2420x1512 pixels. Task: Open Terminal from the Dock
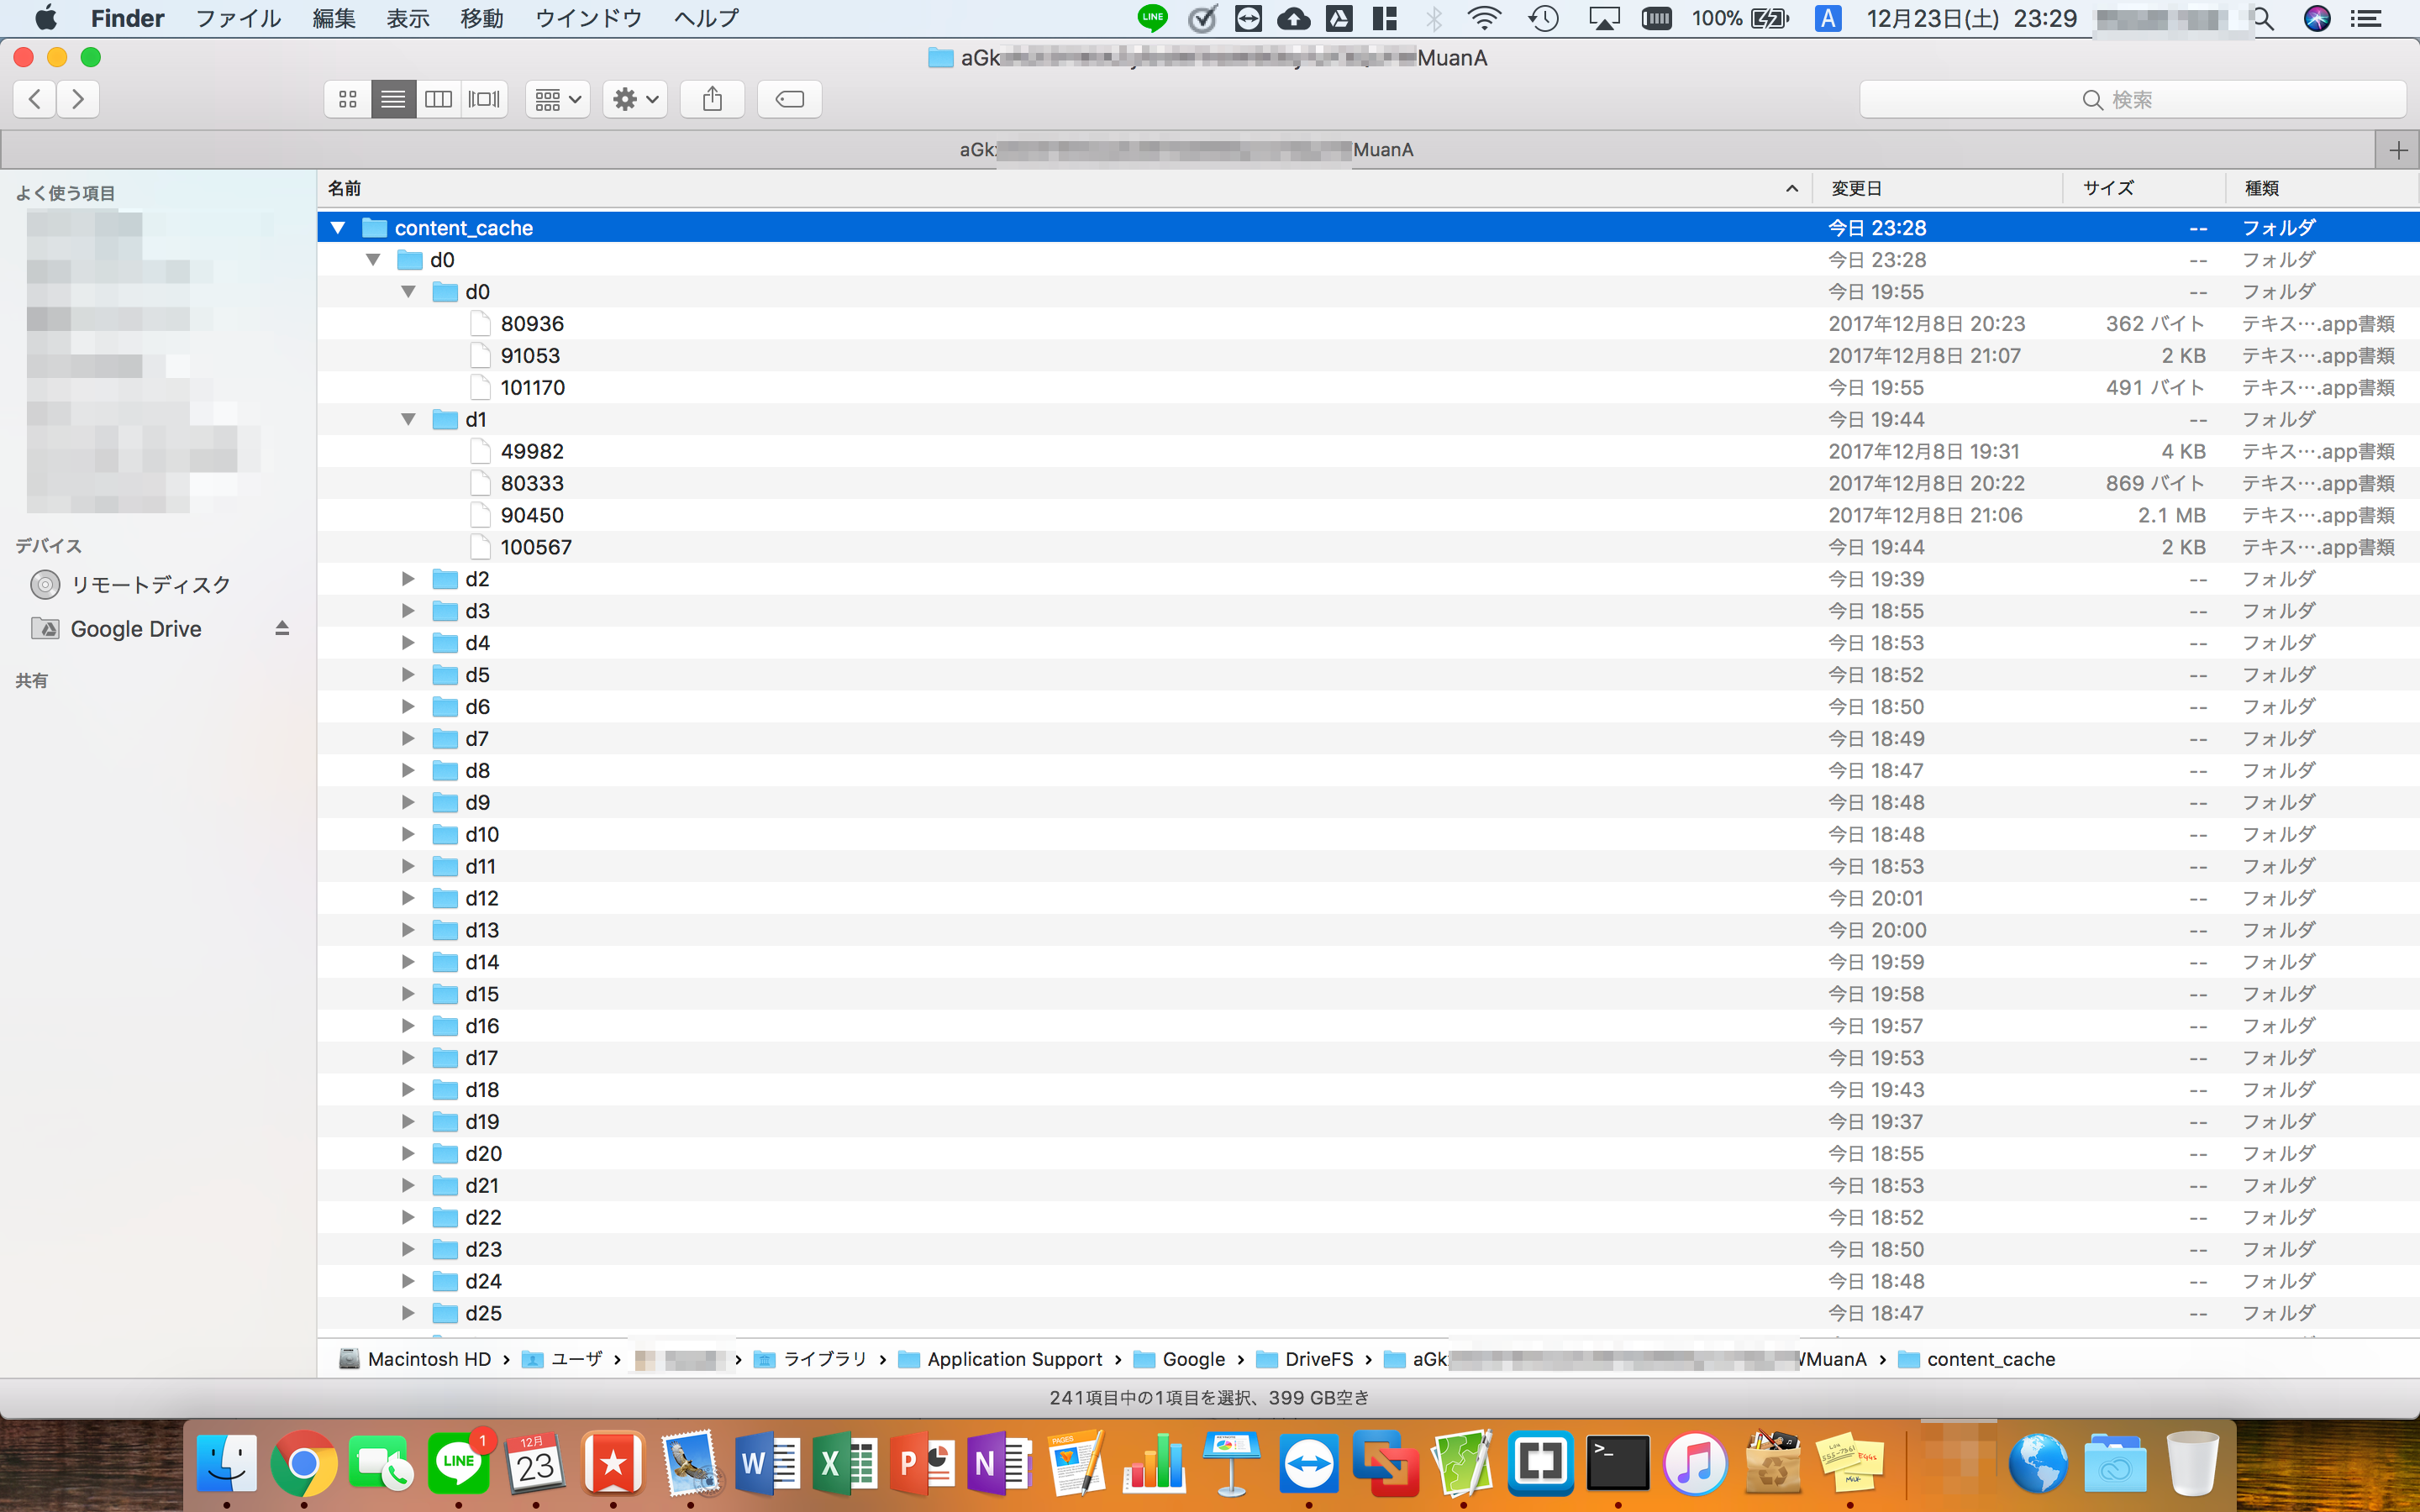click(1617, 1464)
